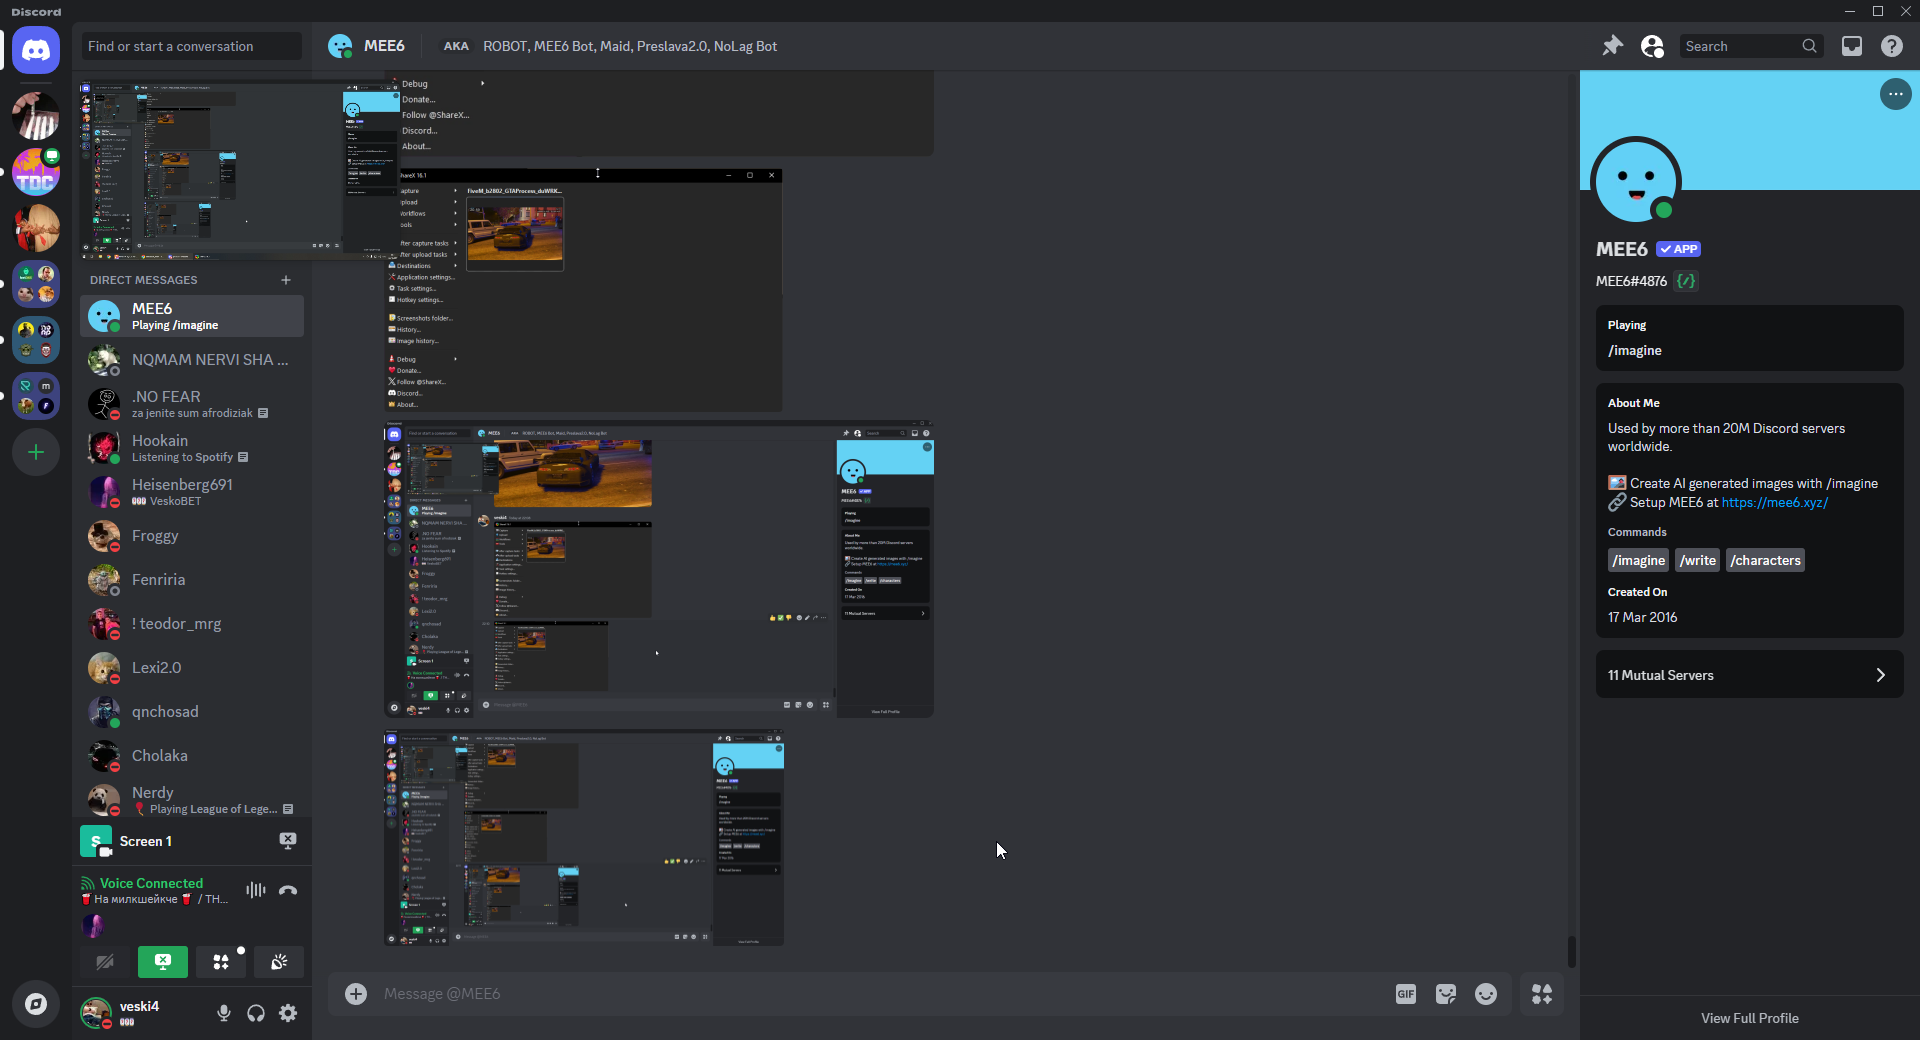Expand 11 Mutual Servers
This screenshot has width=1920, height=1040.
(x=1749, y=675)
